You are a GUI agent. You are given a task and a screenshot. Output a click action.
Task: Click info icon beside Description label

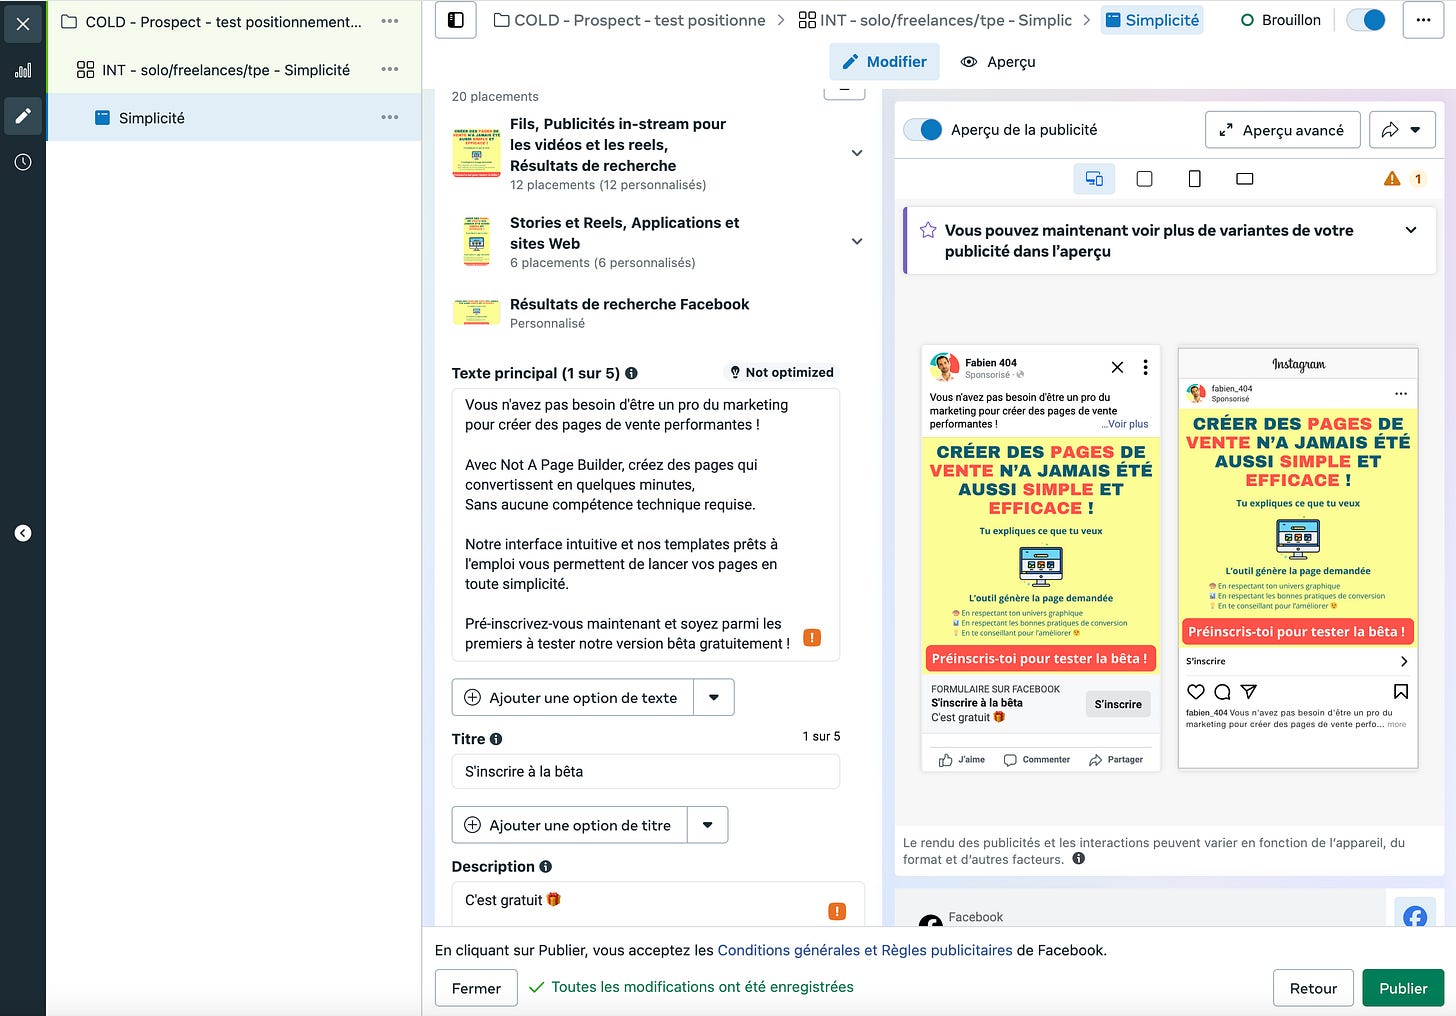[545, 867]
